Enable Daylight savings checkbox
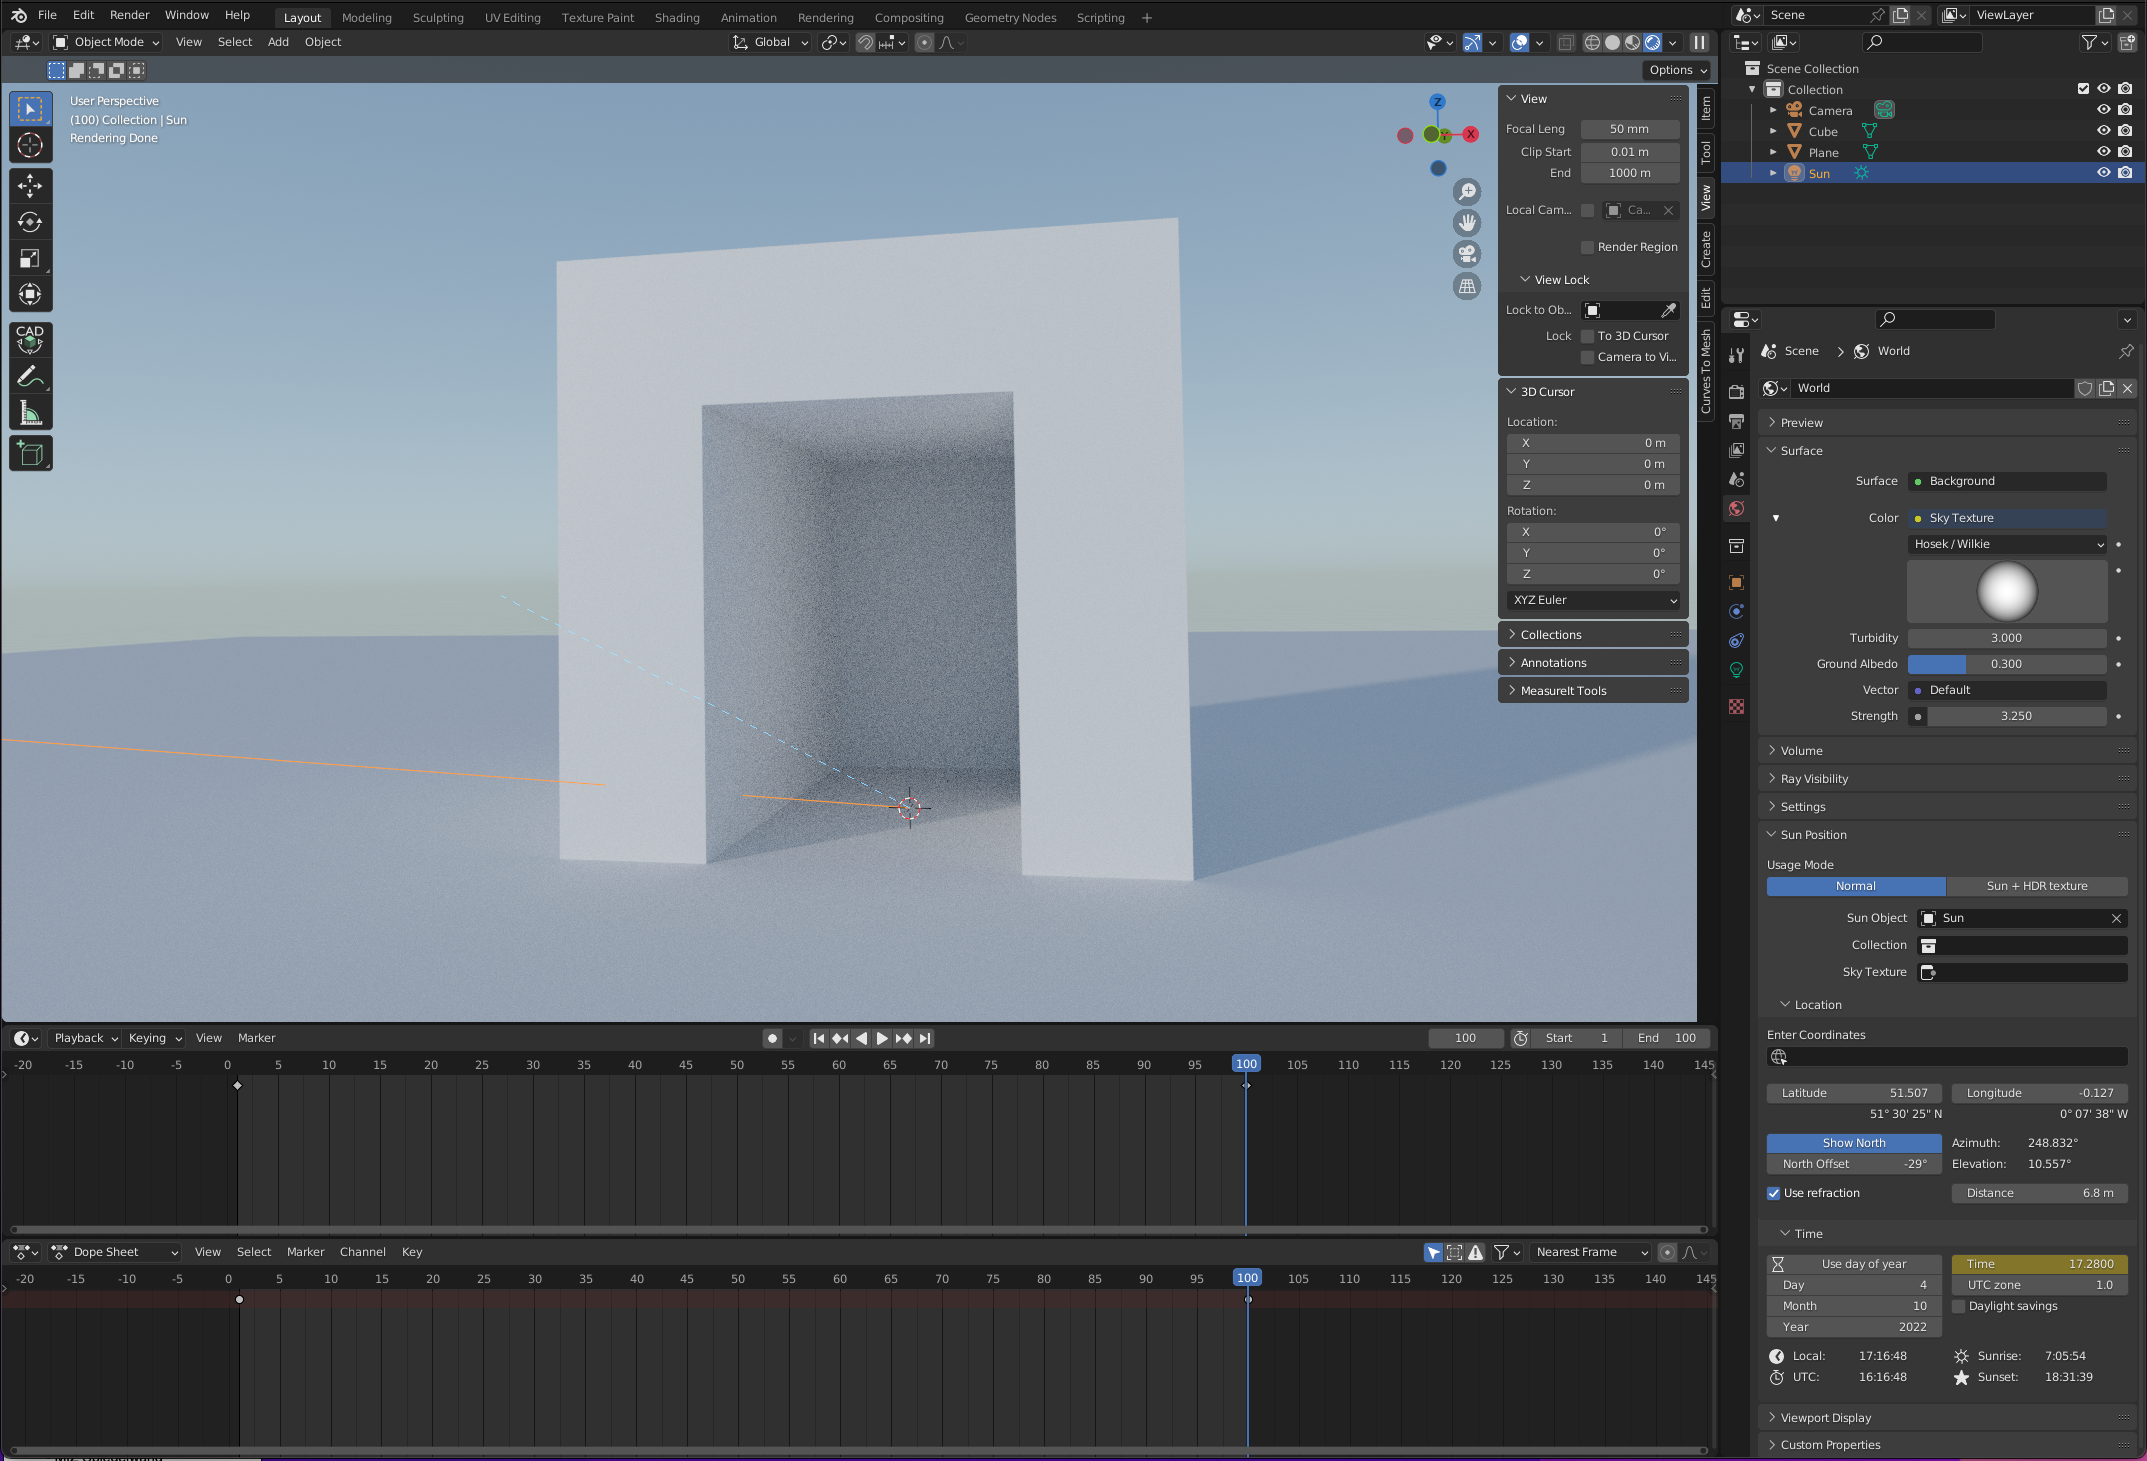The width and height of the screenshot is (2147, 1461). [x=1959, y=1306]
